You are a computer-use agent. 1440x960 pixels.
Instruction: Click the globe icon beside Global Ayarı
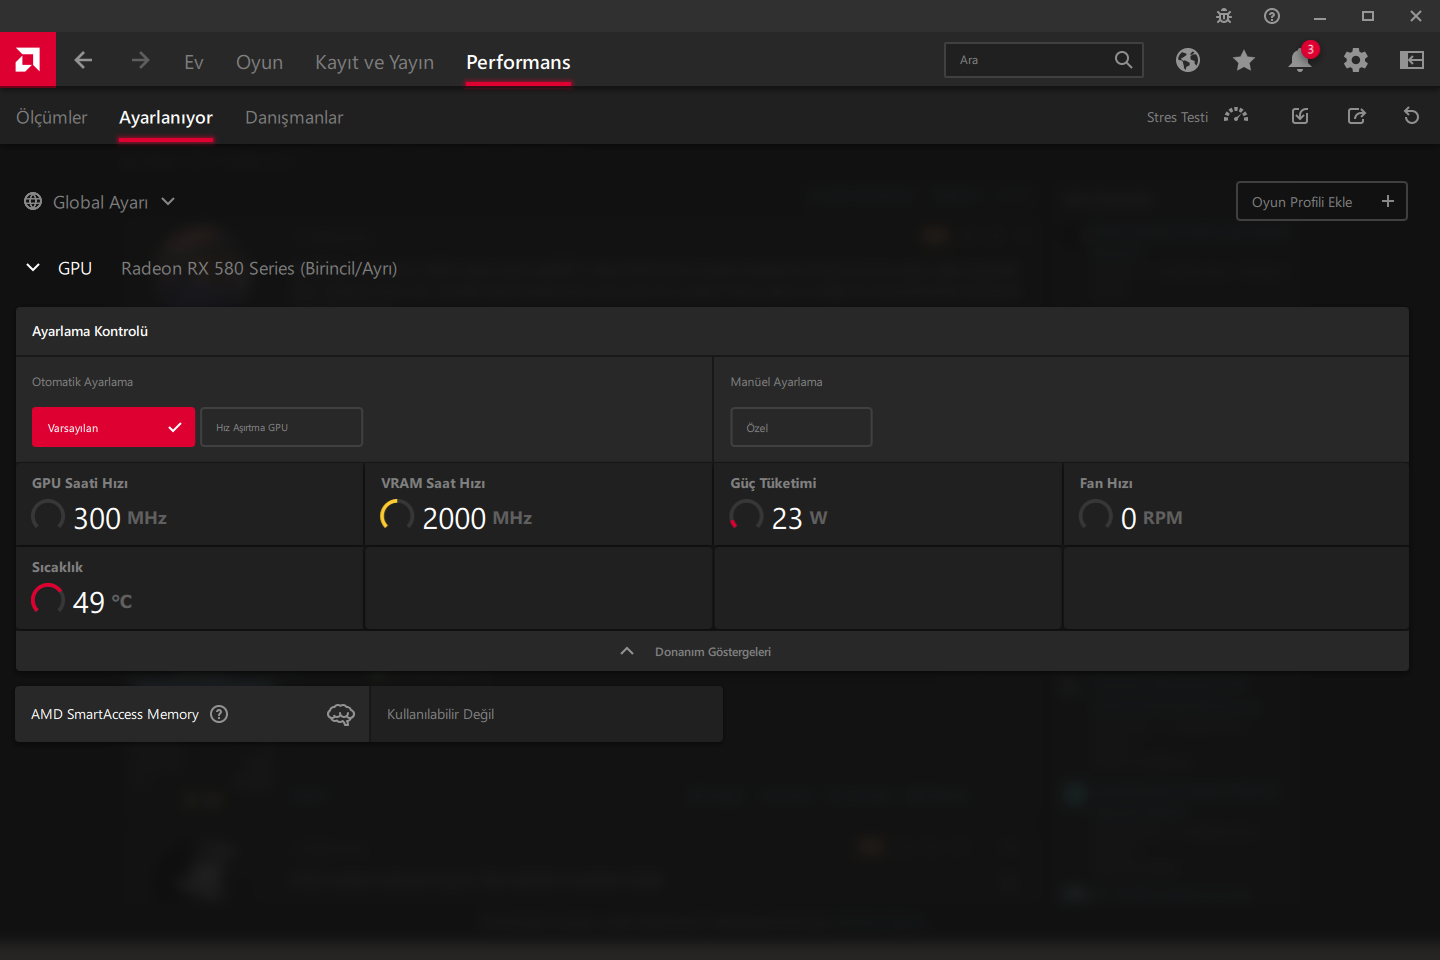[33, 201]
